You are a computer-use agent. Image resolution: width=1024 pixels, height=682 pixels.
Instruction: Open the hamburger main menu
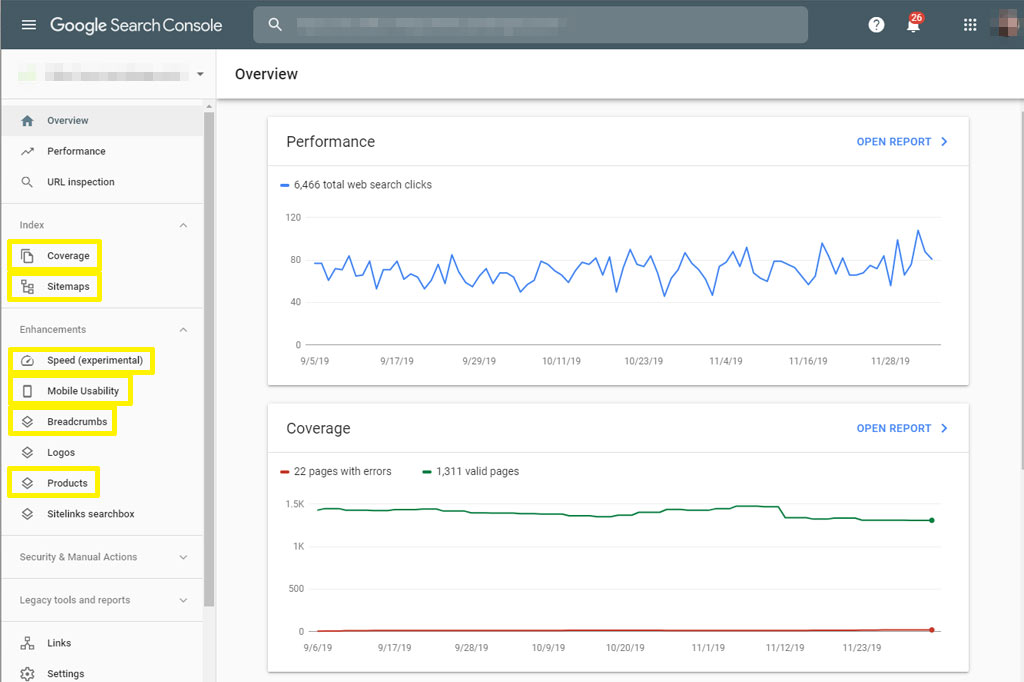click(x=28, y=25)
